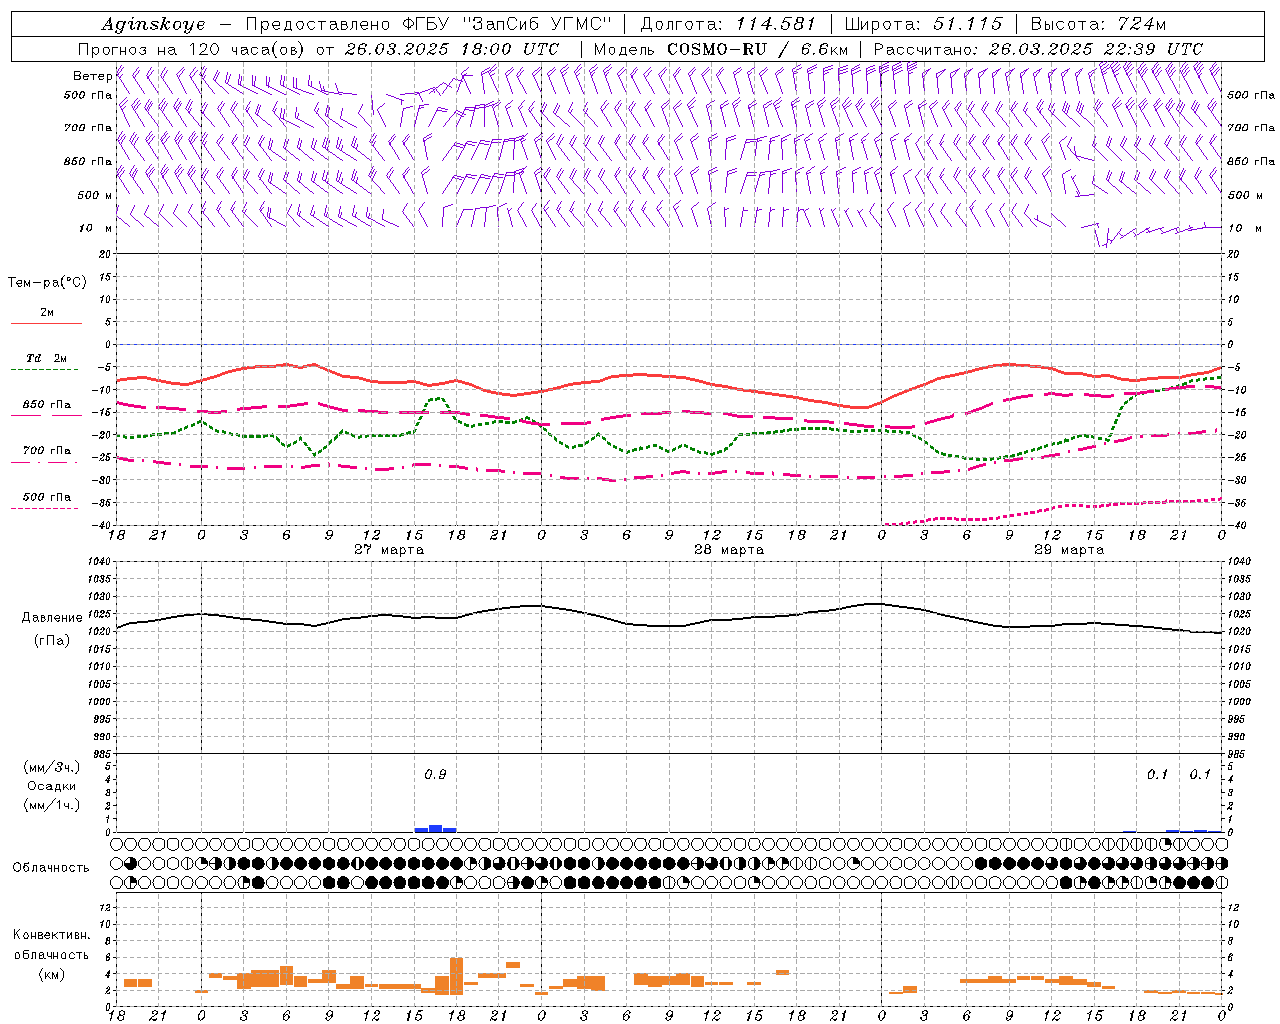Viewport: 1280px width, 1024px height.
Task: Click the Осадки precipitation label
Action: click(52, 787)
